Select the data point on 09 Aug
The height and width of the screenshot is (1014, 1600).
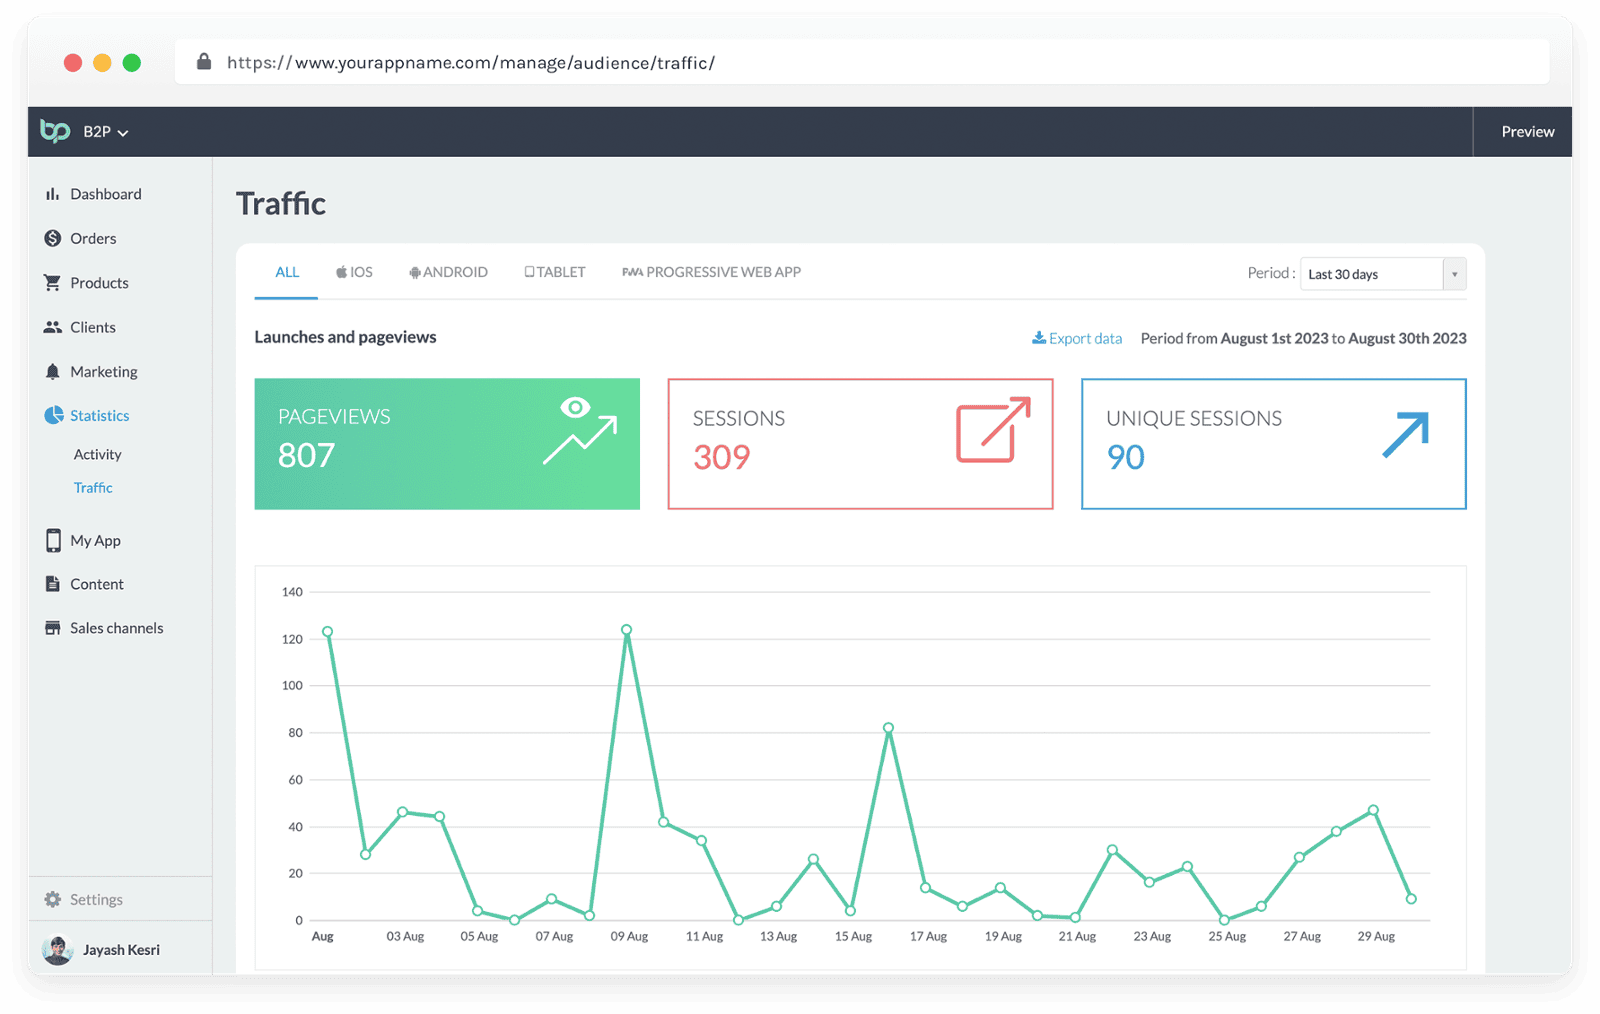point(626,631)
